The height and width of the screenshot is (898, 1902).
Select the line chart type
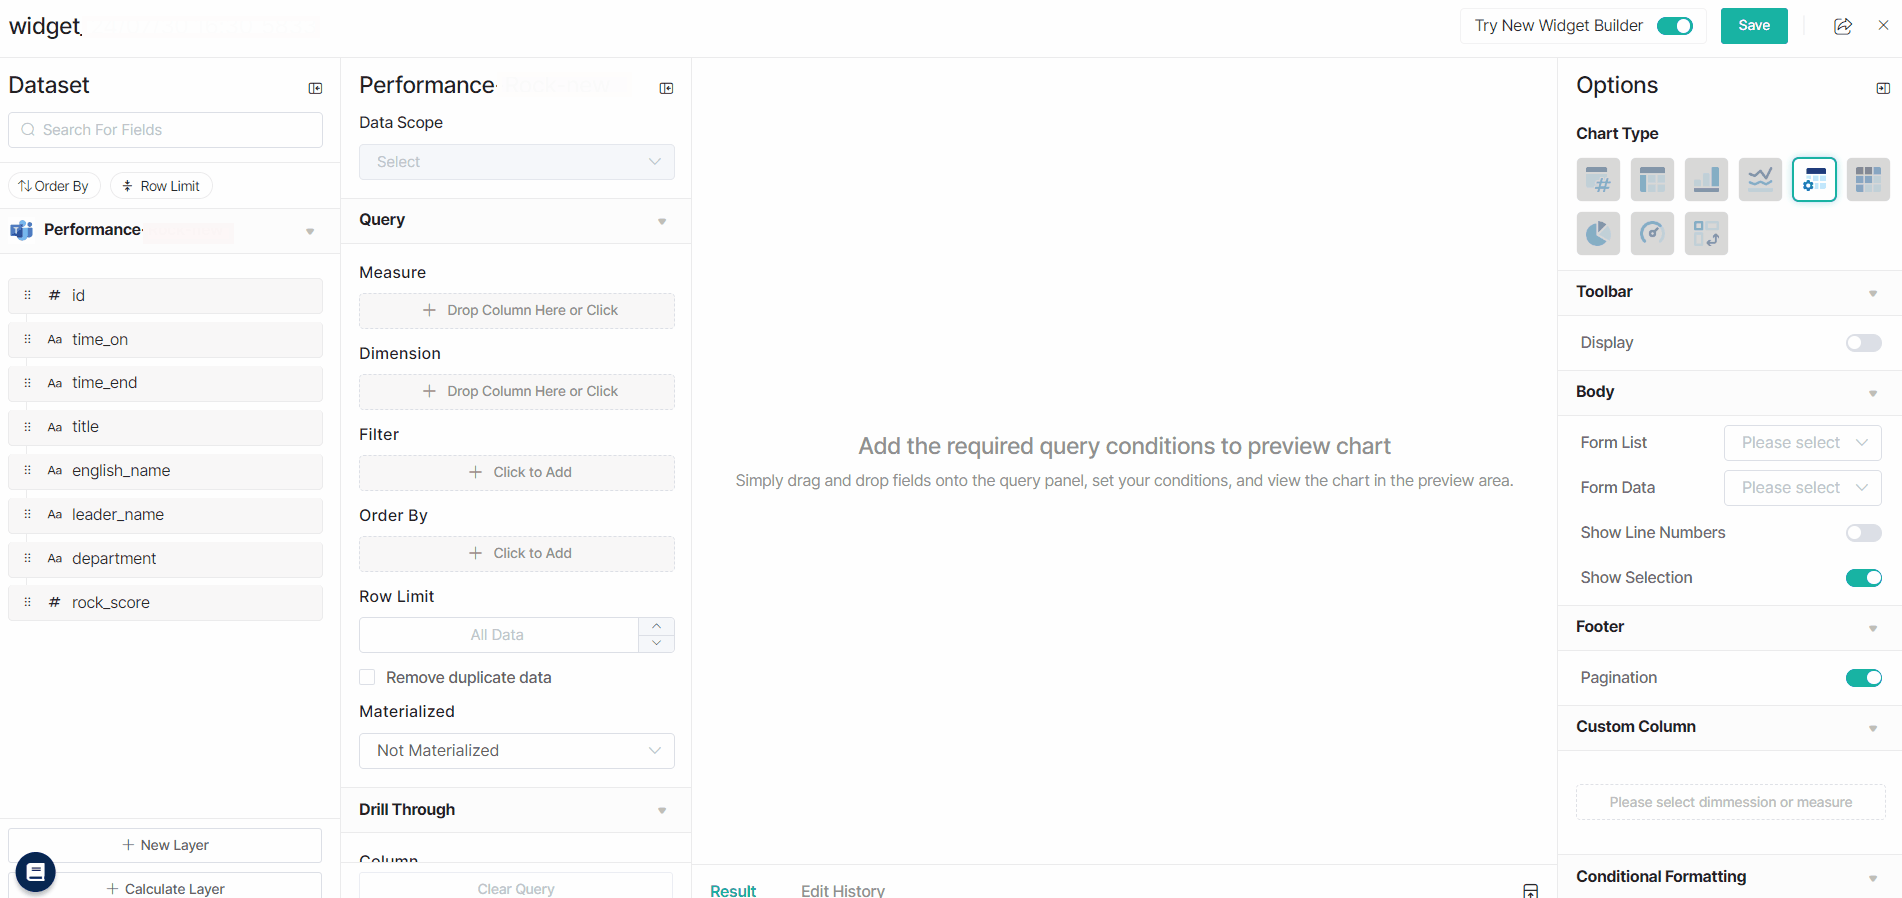pos(1760,180)
